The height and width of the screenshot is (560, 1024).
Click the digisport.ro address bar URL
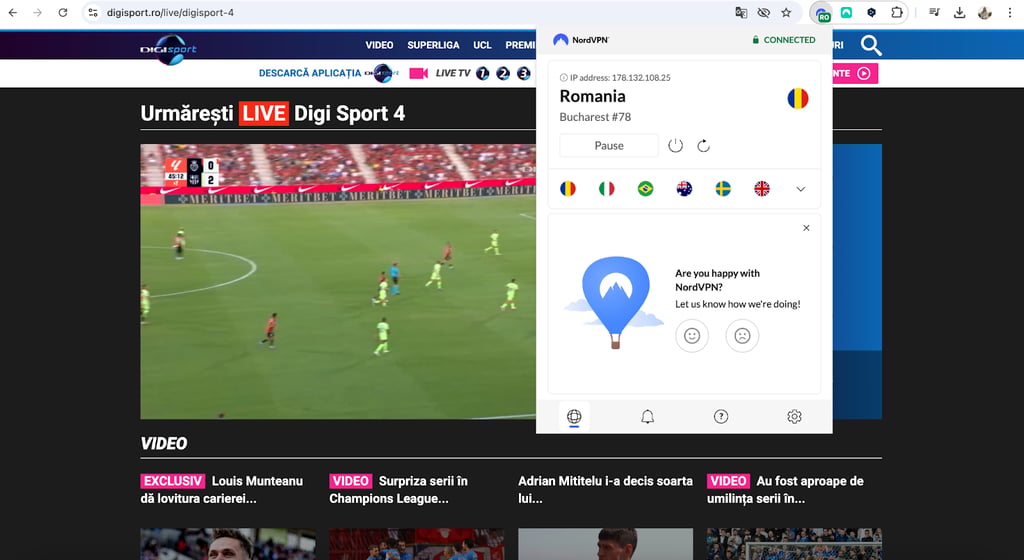(170, 12)
